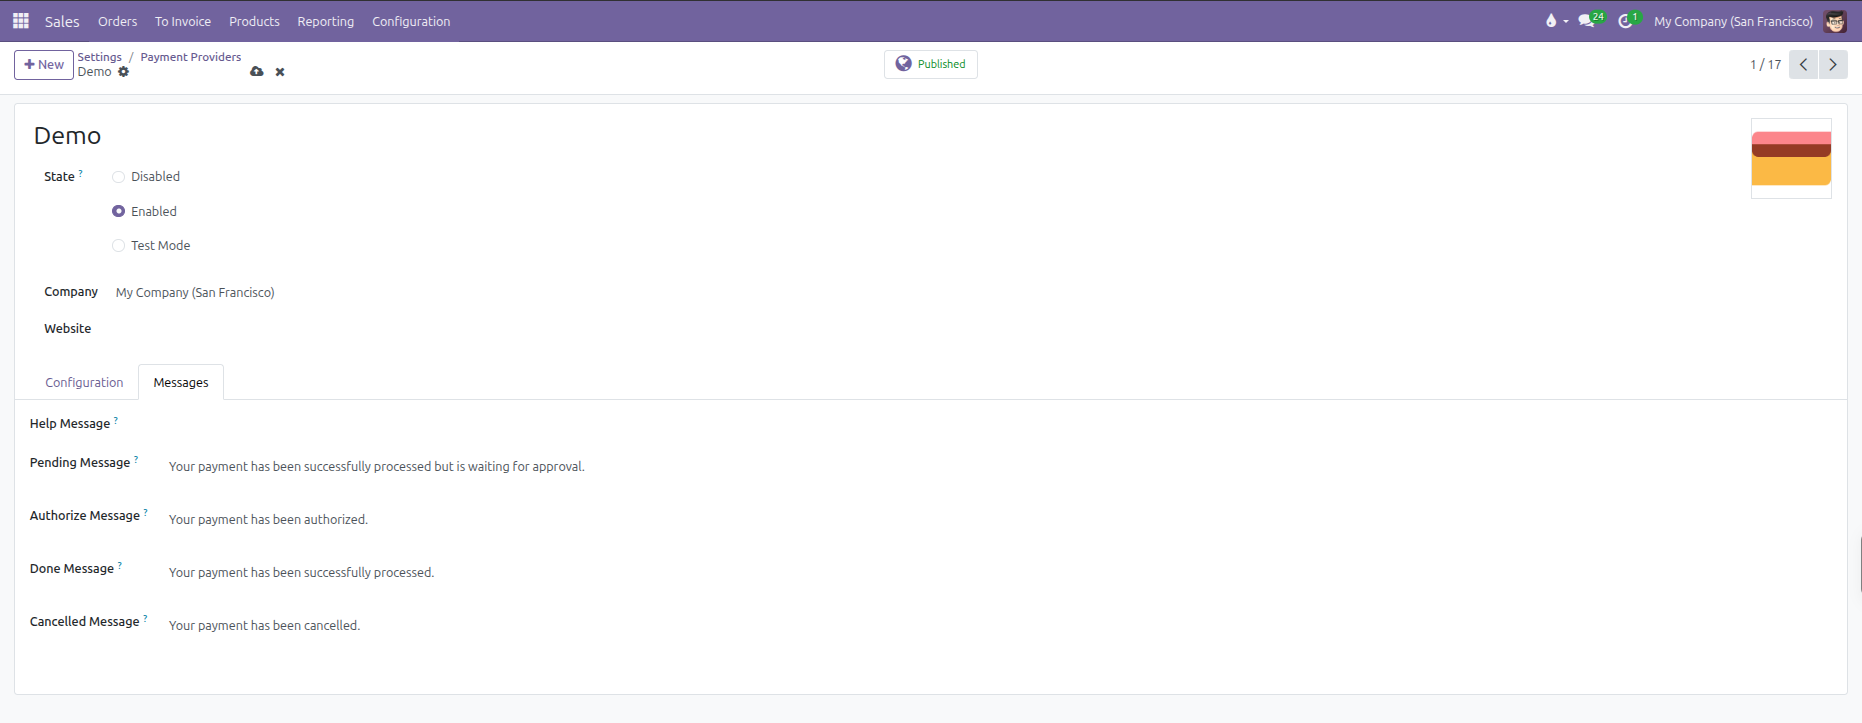Open the My Company (San Francisco) switcher
The width and height of the screenshot is (1862, 723).
coord(1733,21)
